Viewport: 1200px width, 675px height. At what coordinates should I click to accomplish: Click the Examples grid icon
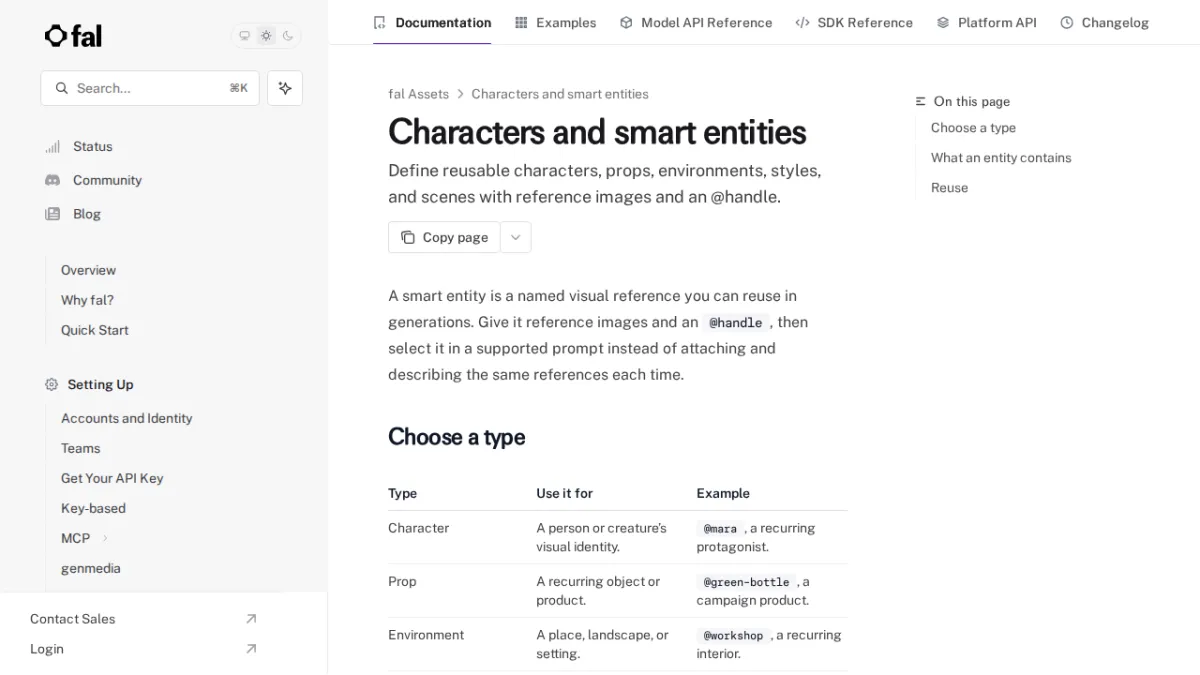[x=521, y=22]
